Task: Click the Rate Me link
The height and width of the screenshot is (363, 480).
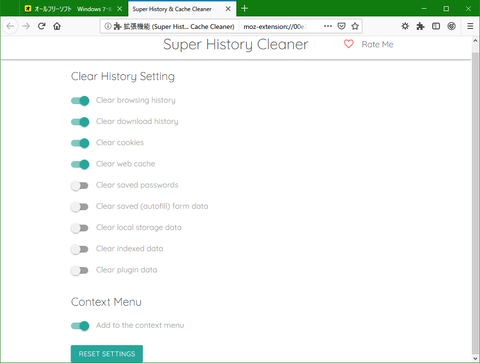Action: click(377, 44)
